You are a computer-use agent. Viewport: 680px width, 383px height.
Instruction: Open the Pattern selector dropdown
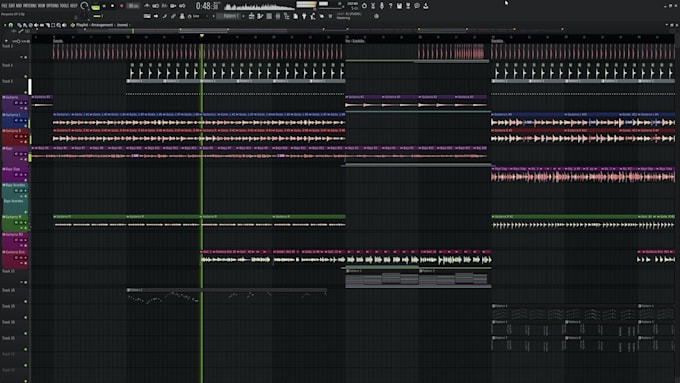(x=230, y=16)
